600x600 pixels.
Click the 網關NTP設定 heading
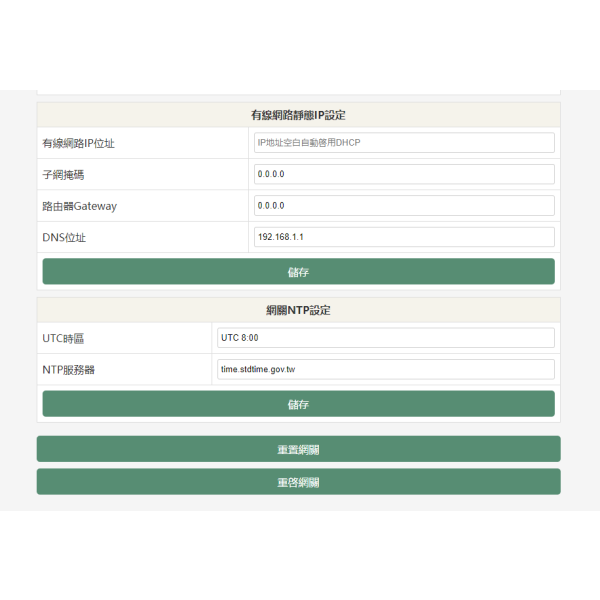298,310
